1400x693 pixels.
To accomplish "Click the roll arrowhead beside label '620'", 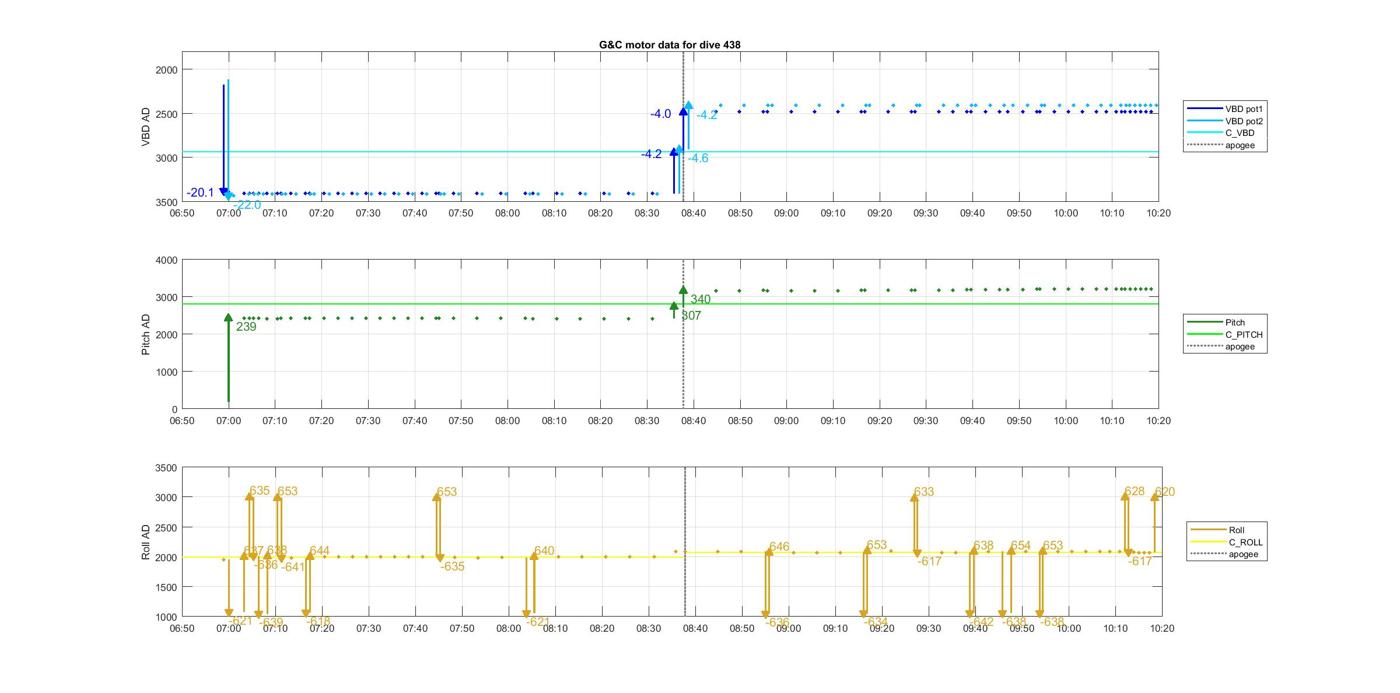I will point(1155,497).
